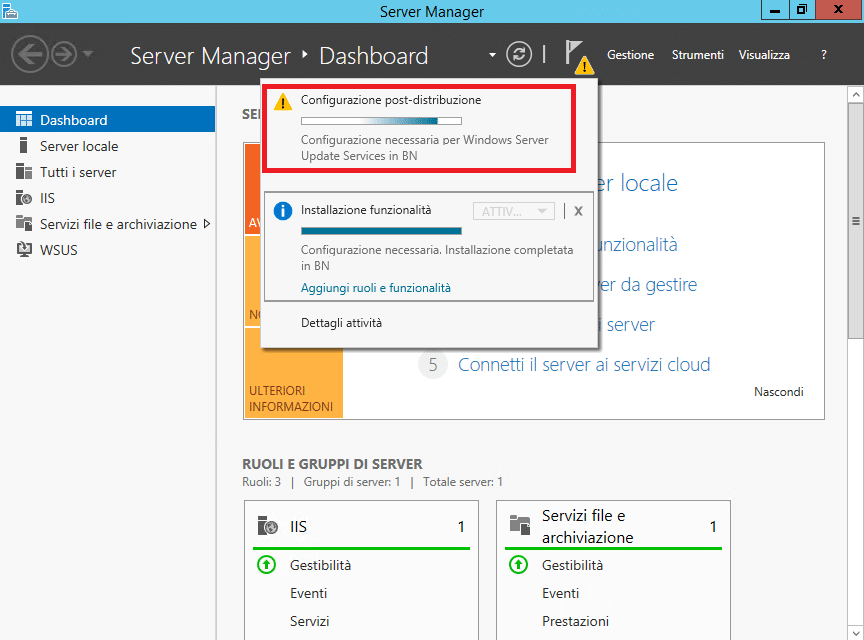Open WSUS in the side panel
Image resolution: width=864 pixels, height=640 pixels.
pyautogui.click(x=107, y=250)
